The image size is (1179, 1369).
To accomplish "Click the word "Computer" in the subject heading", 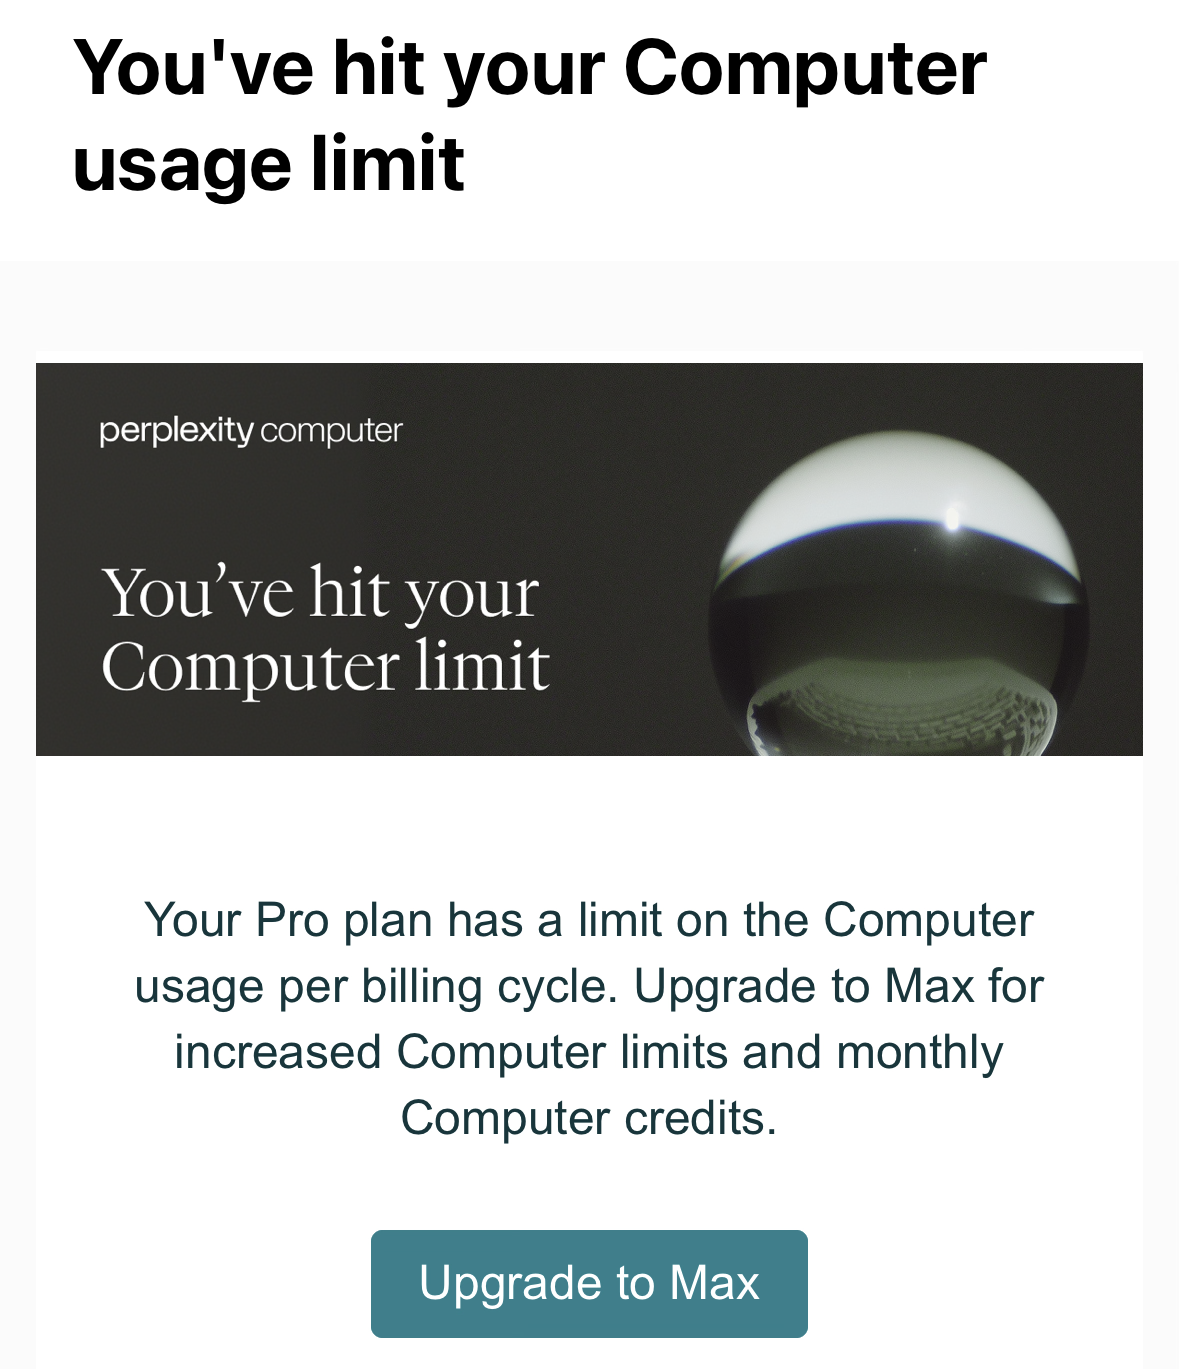I will click(805, 68).
